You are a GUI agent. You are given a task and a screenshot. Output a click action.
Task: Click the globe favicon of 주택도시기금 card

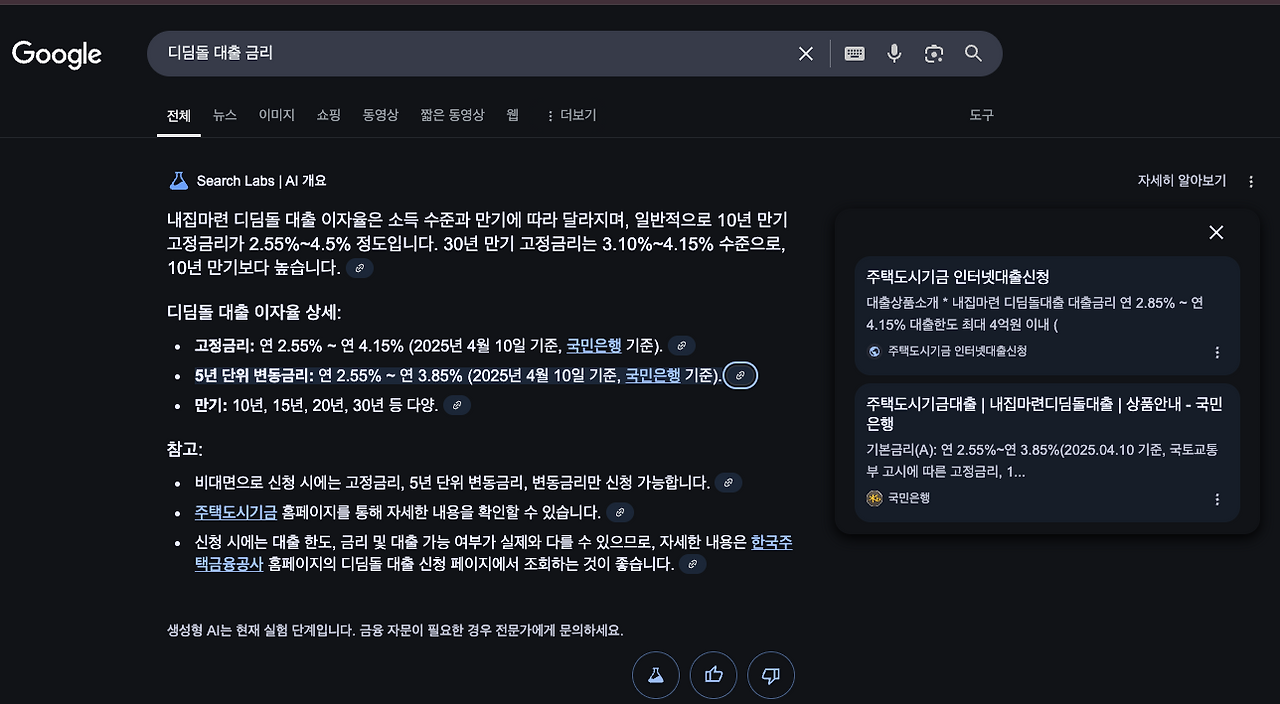coord(875,351)
